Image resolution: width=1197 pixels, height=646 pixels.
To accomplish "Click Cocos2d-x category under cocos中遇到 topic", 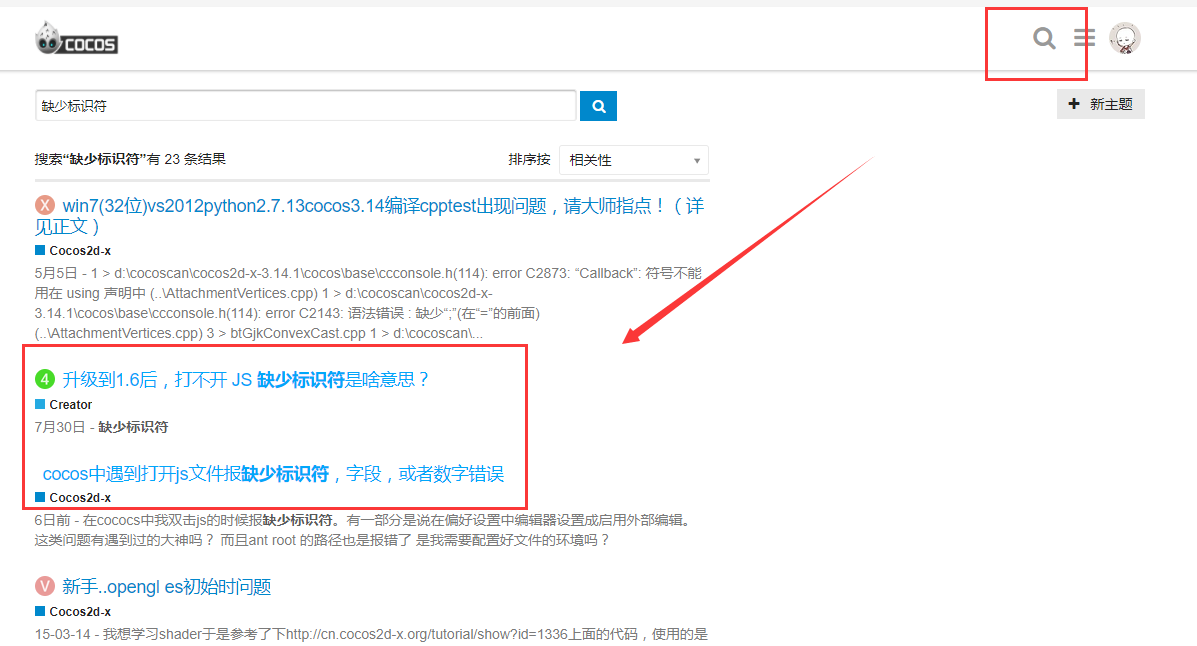I will pos(73,498).
